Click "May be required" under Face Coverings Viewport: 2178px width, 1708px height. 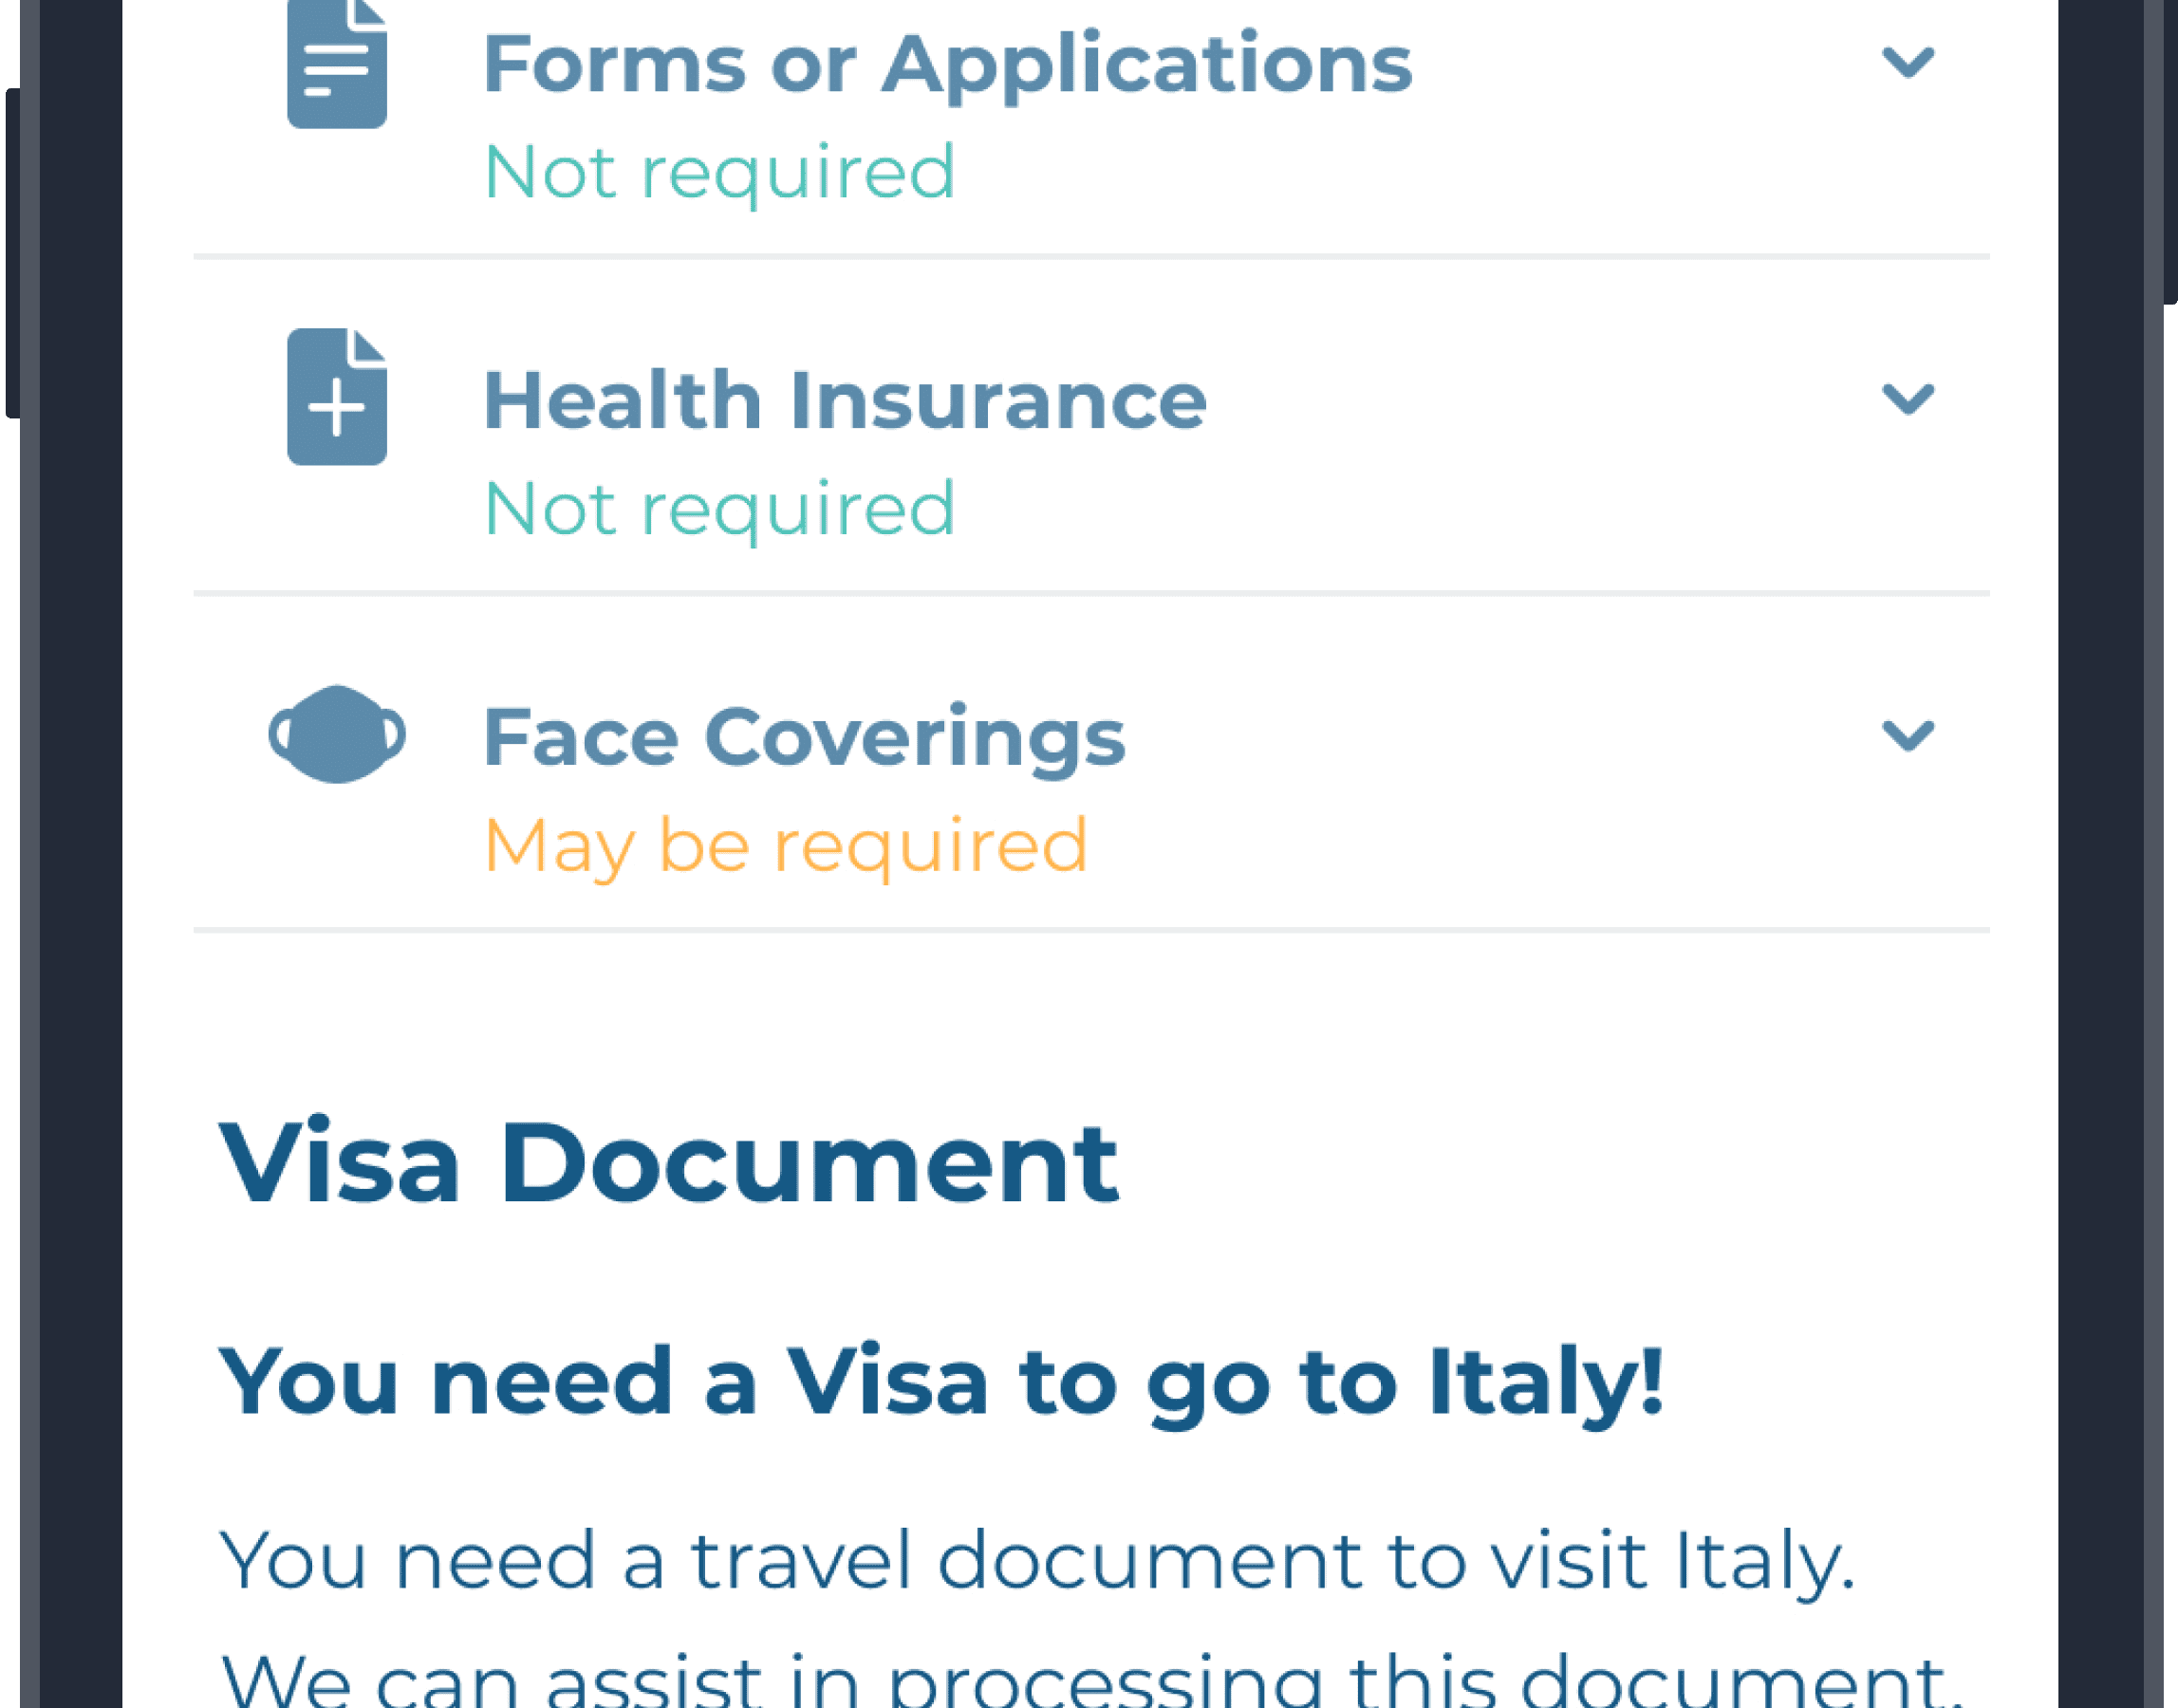785,846
